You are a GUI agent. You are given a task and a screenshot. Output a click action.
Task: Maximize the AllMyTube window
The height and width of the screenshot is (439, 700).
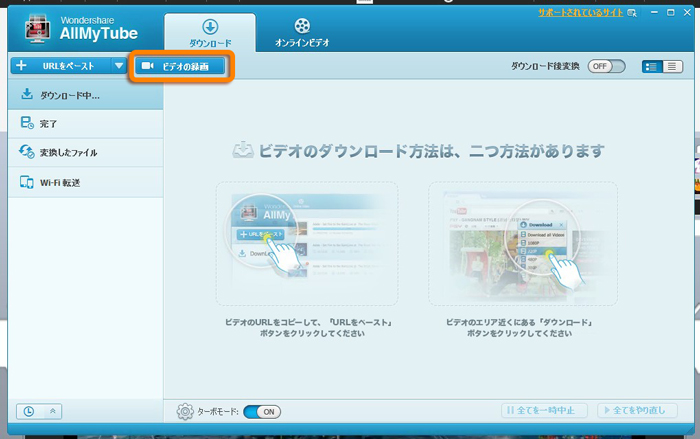[x=671, y=13]
